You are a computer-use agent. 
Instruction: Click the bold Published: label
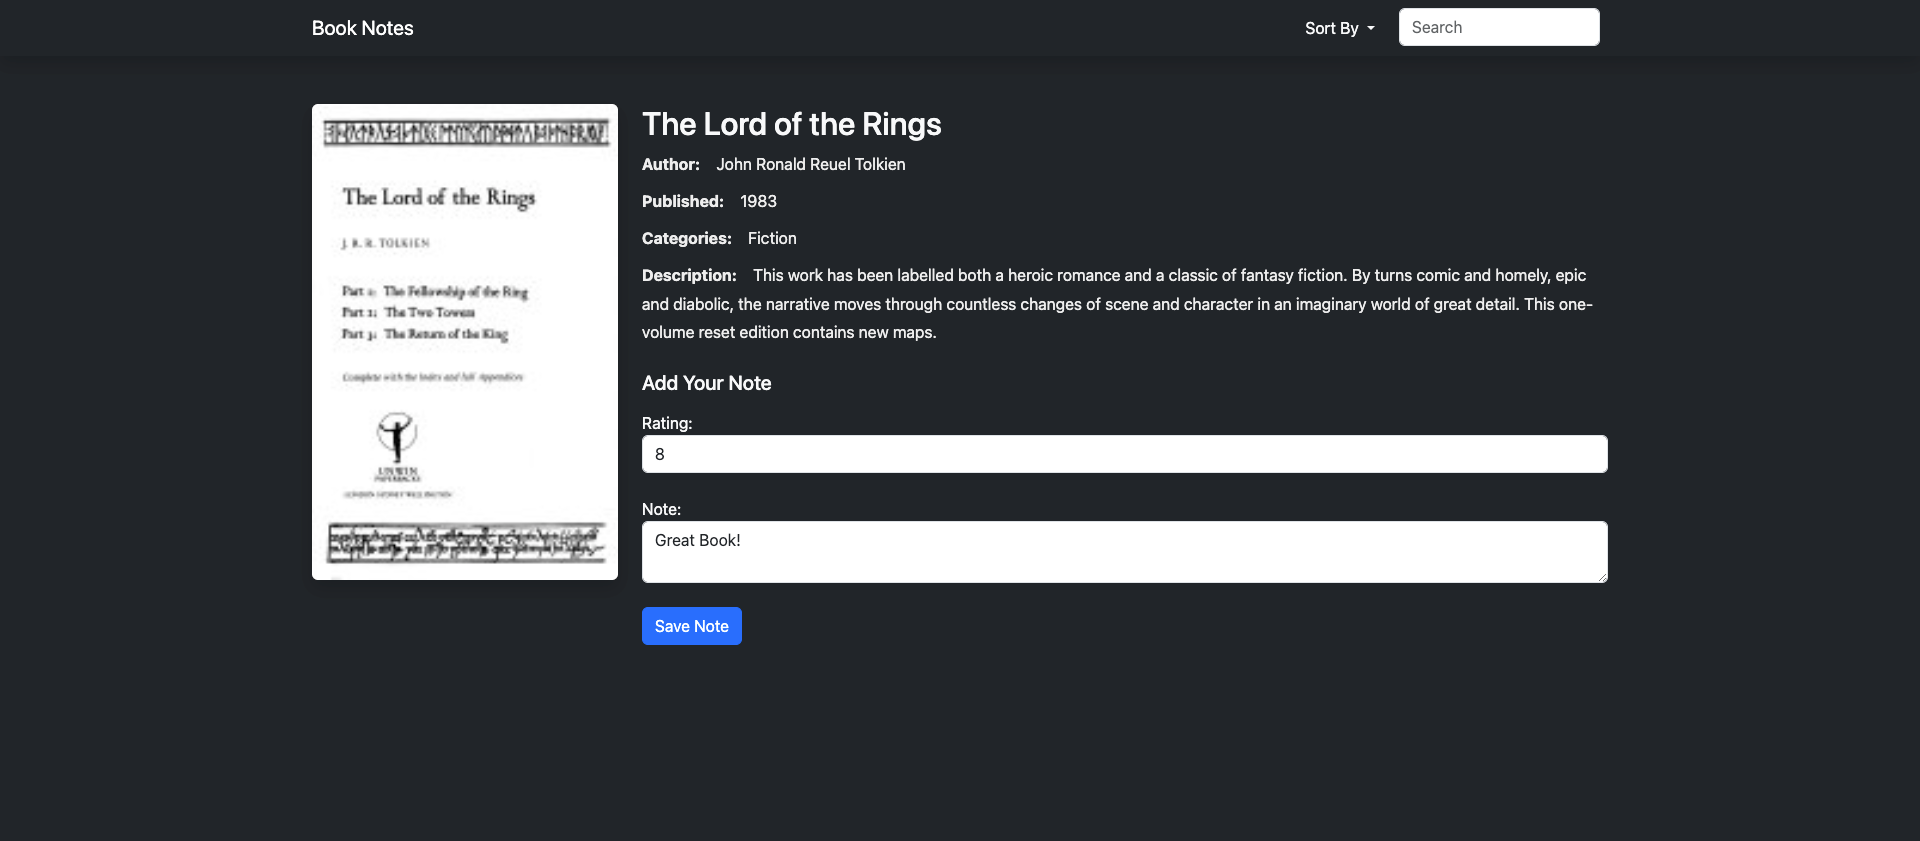[x=682, y=201]
